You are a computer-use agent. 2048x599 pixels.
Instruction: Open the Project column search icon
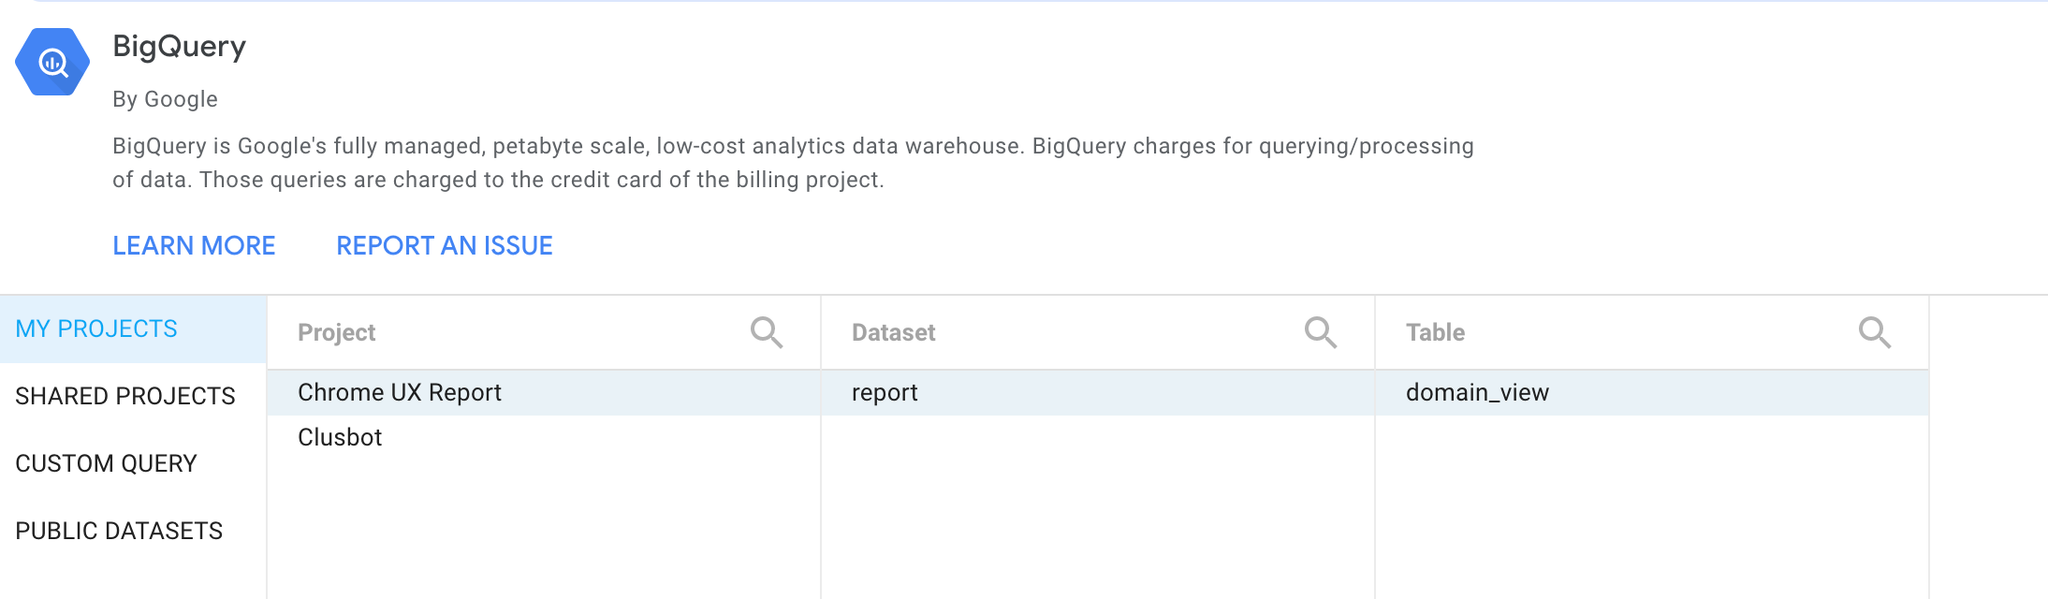766,332
